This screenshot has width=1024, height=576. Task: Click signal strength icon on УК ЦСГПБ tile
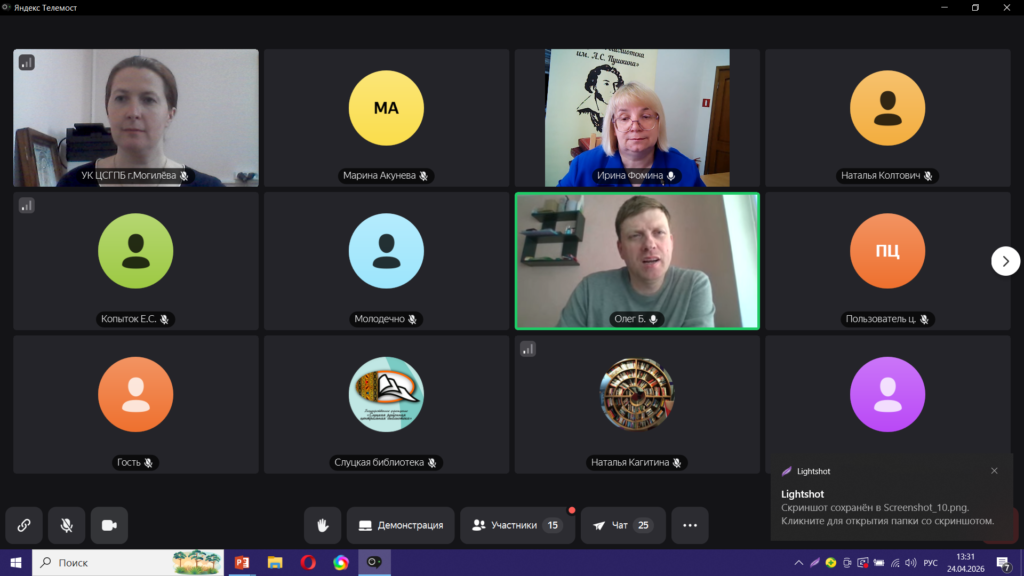pos(27,62)
